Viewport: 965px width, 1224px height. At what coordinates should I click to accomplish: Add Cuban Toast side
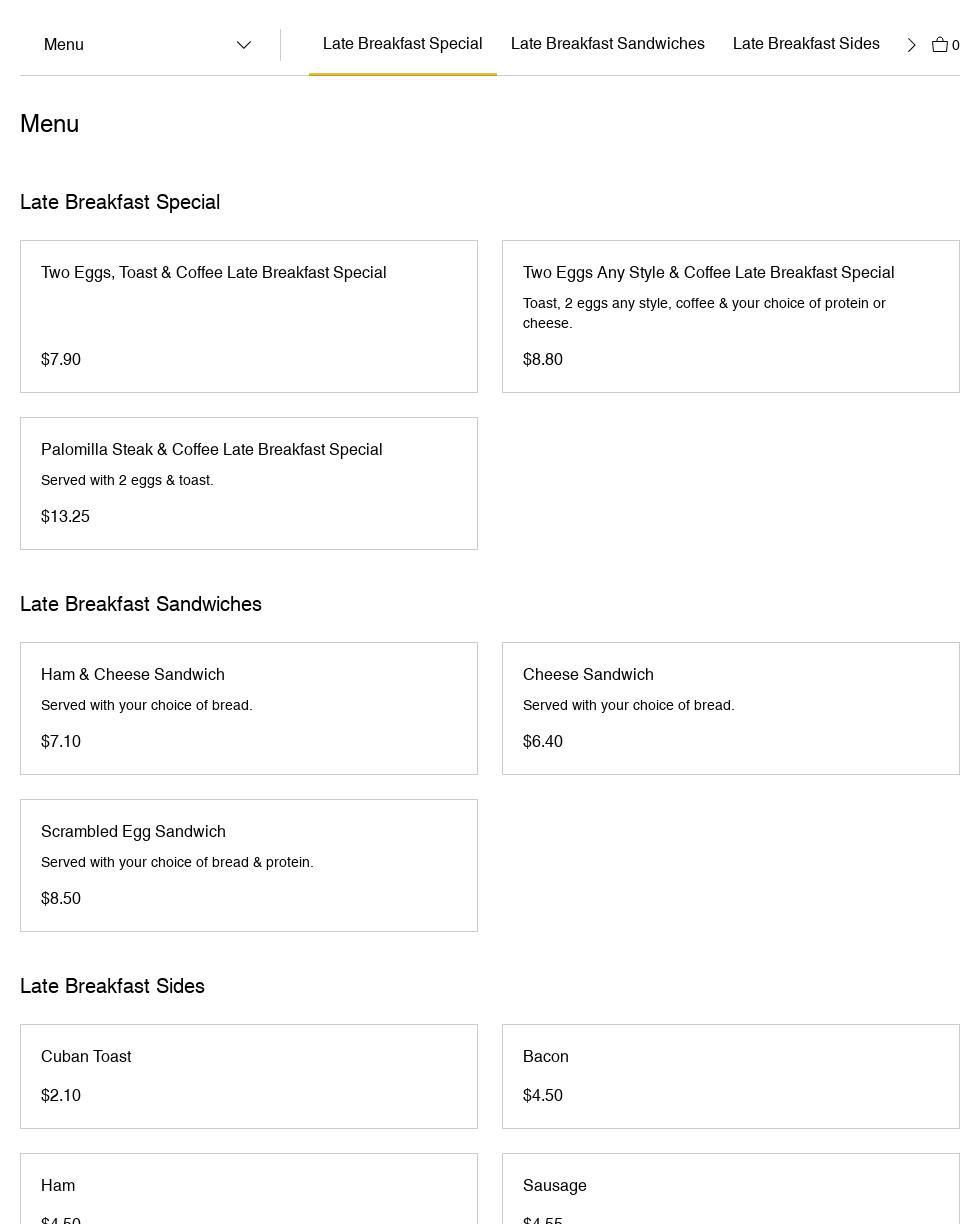point(248,1076)
